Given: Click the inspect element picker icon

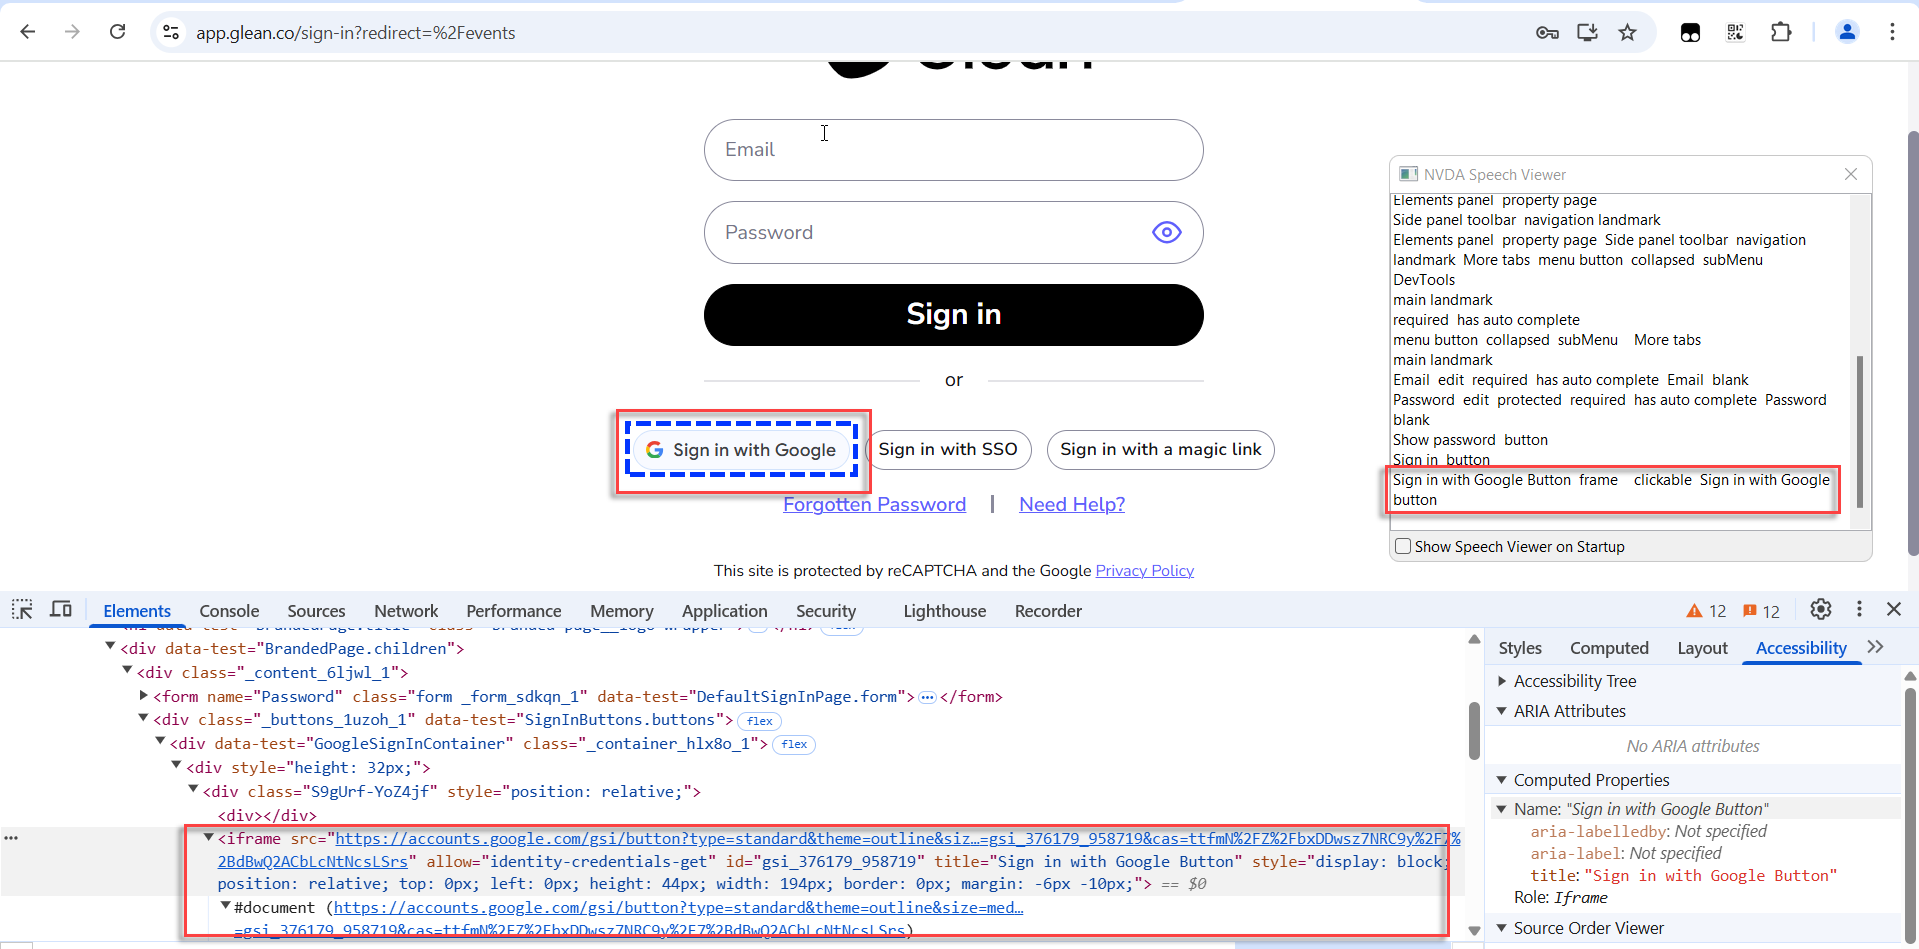Looking at the screenshot, I should [x=22, y=610].
